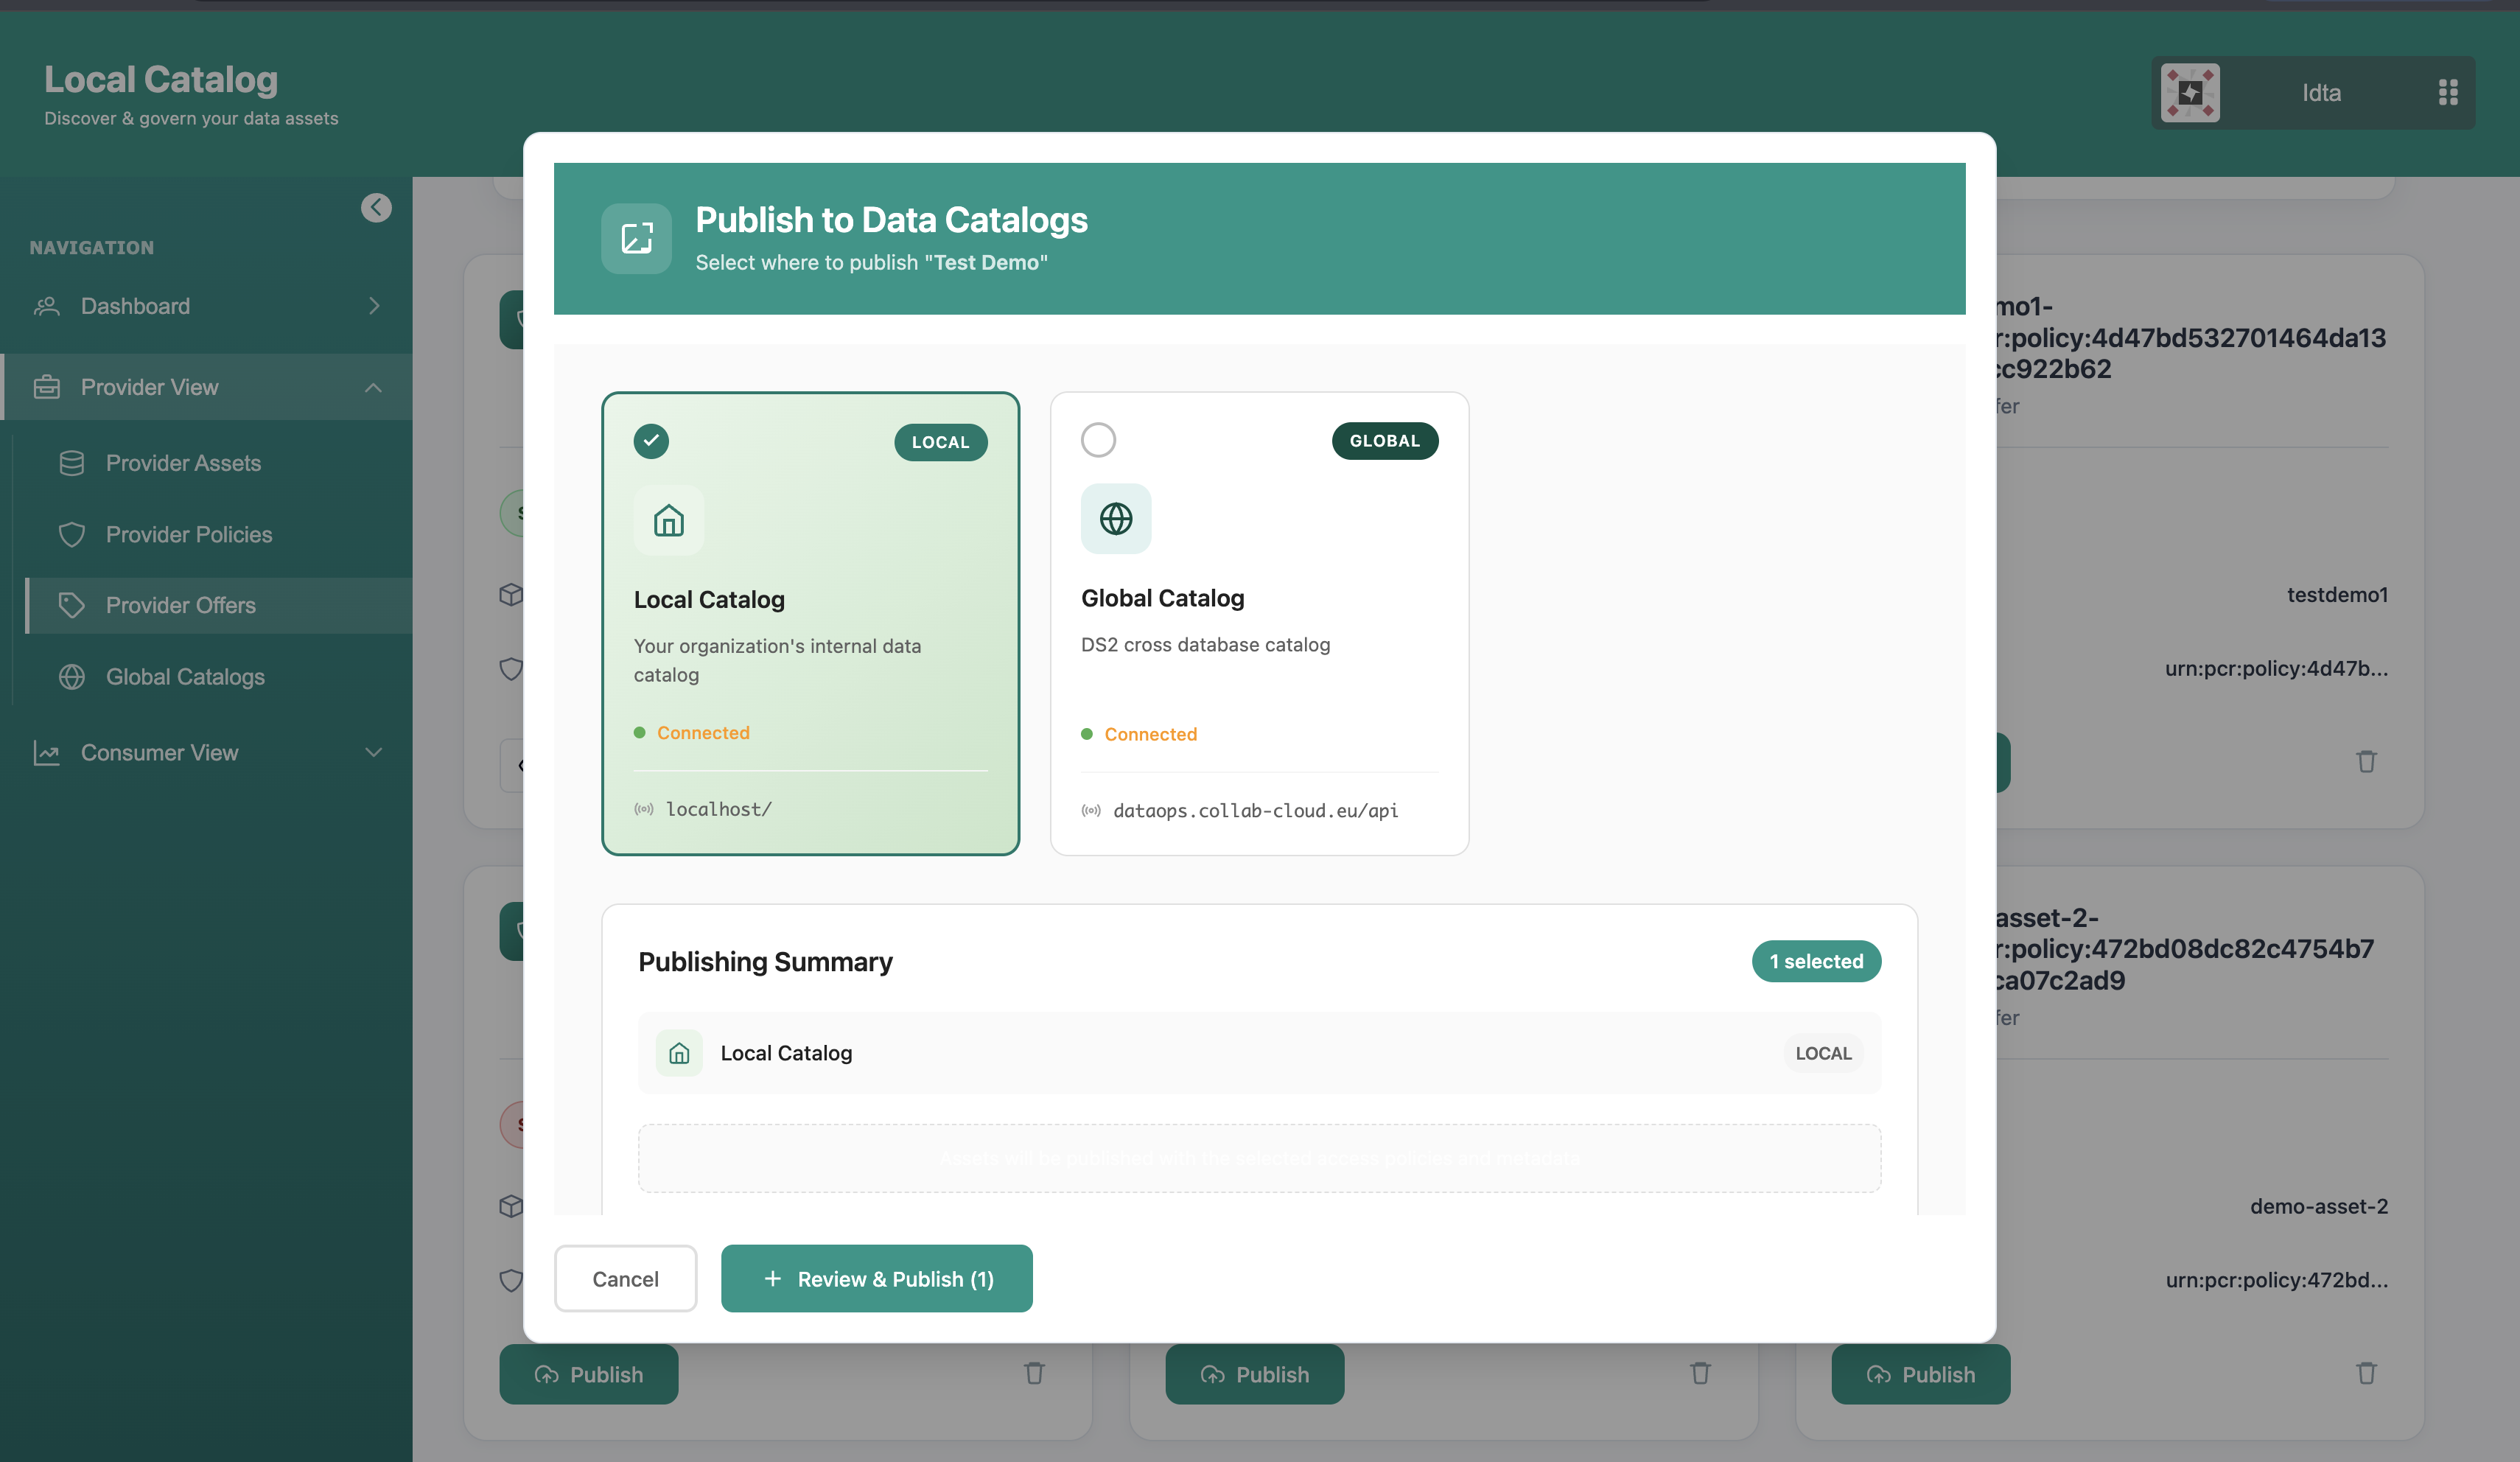Click the Dashboard people icon

click(47, 306)
